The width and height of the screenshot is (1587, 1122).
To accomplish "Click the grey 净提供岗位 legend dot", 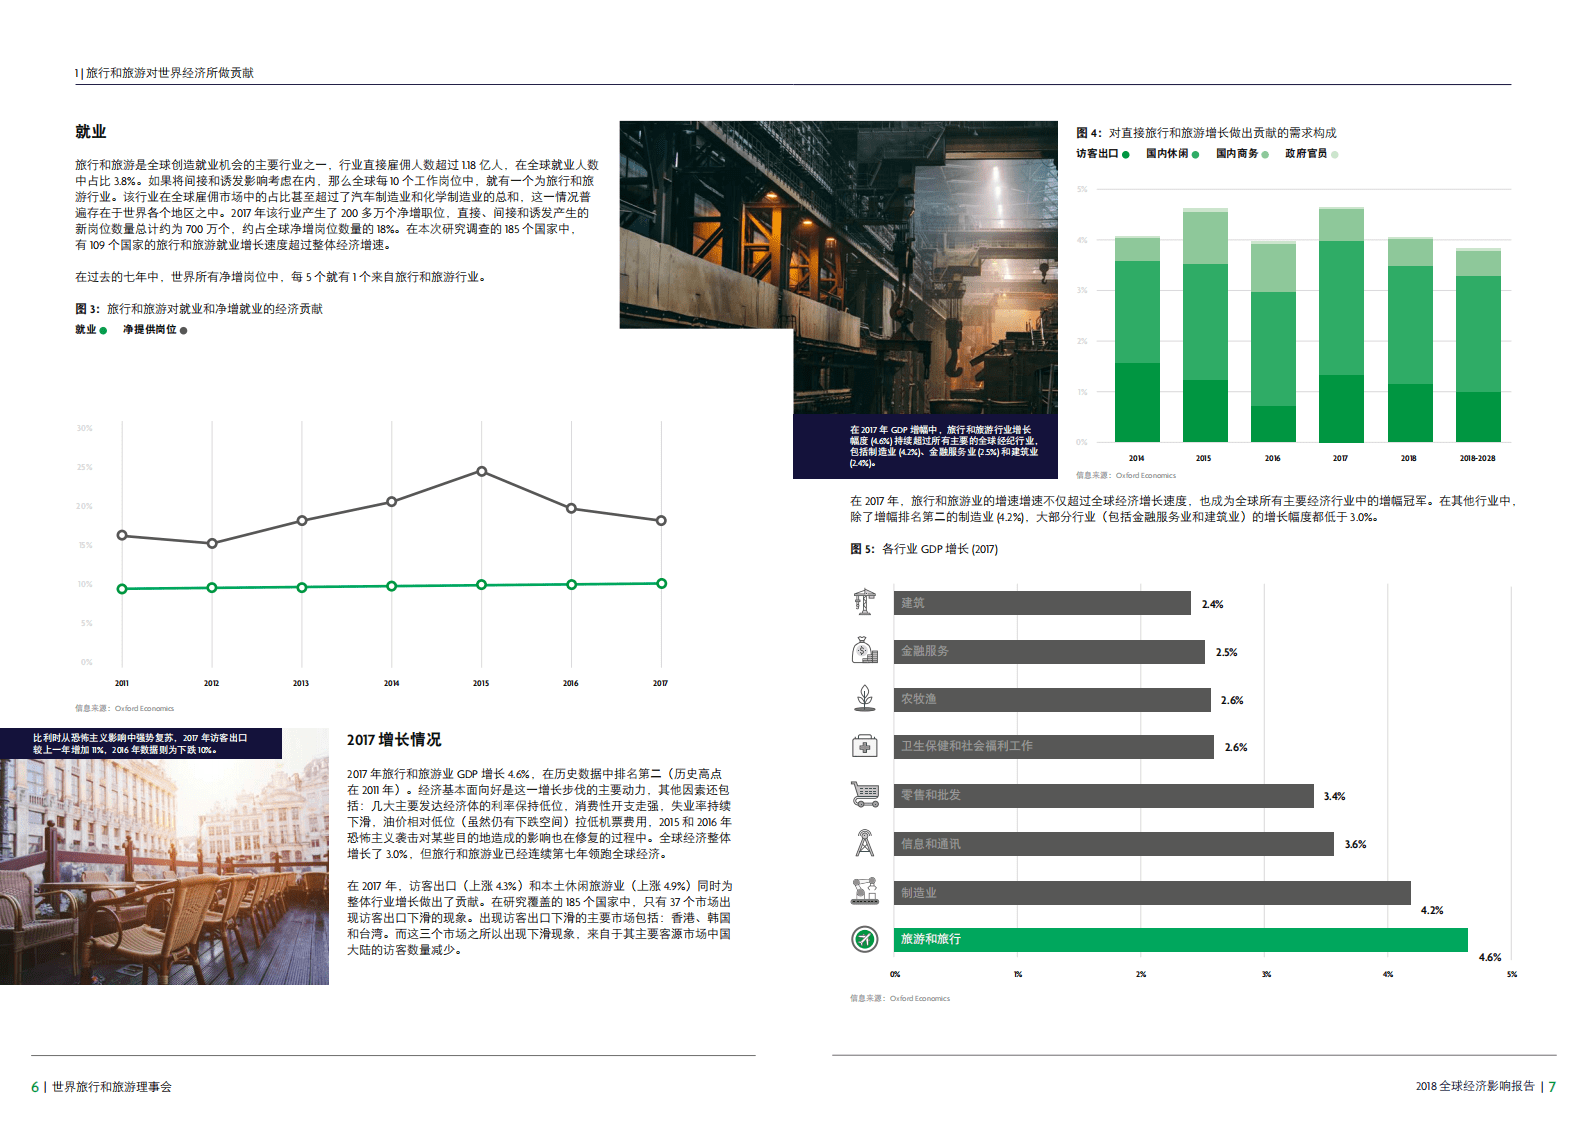I will pyautogui.click(x=183, y=330).
